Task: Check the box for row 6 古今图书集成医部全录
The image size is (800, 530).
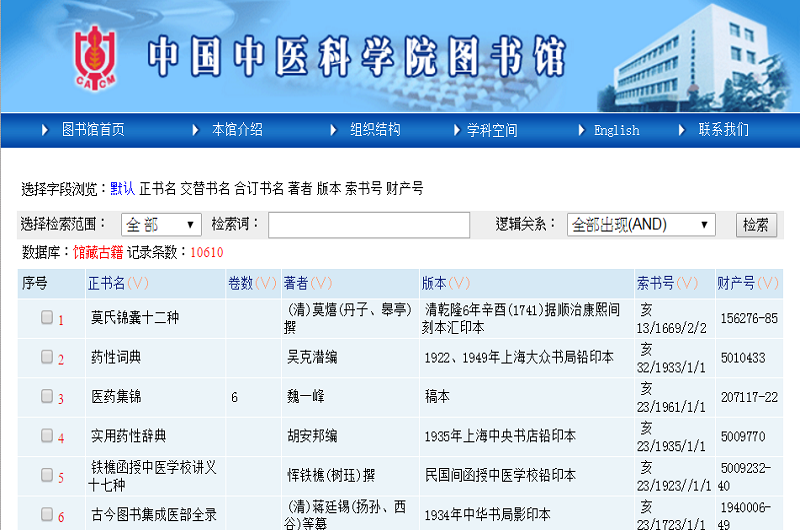Action: point(47,514)
